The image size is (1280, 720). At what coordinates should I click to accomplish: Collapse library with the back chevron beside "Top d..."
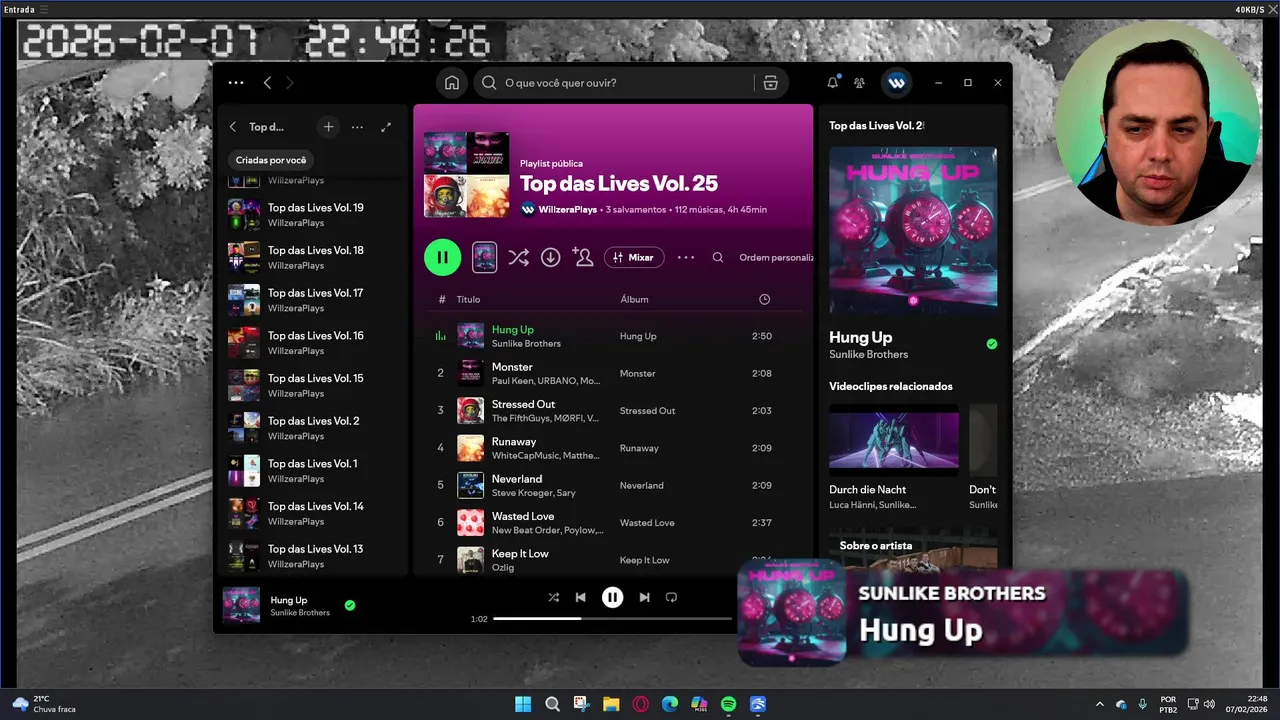tap(233, 127)
